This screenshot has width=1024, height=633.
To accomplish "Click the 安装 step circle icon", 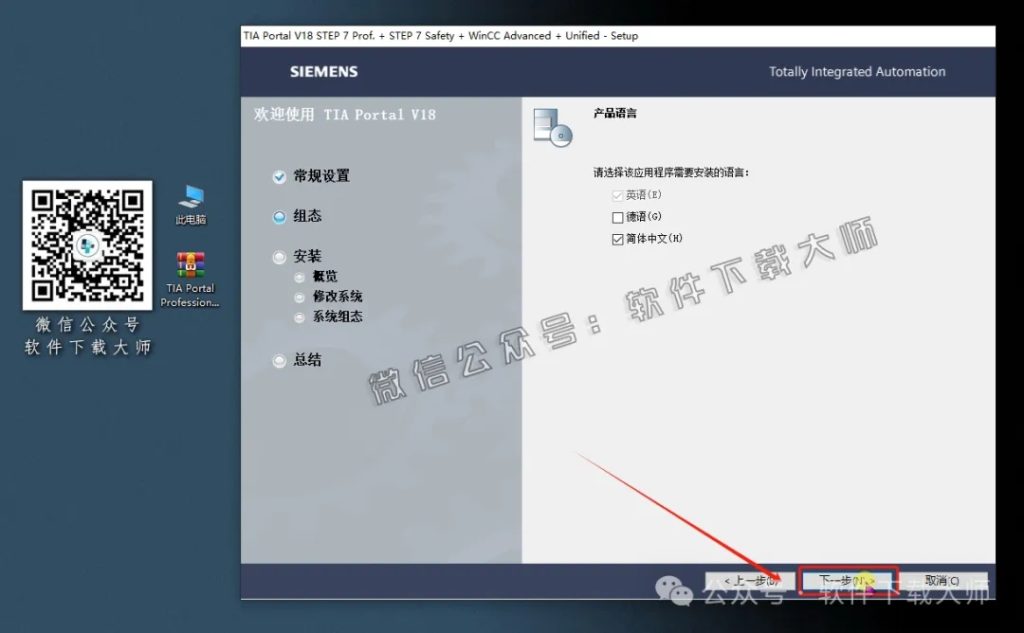I will 278,256.
